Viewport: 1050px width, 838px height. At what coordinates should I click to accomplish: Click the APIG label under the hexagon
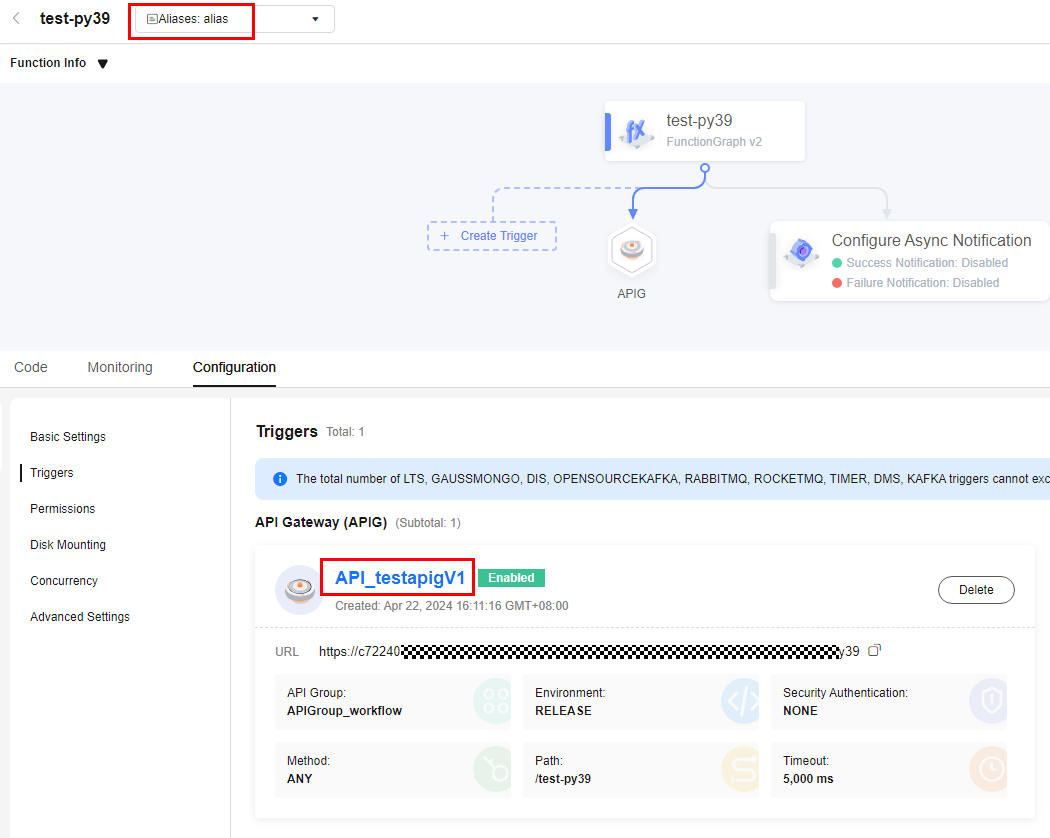click(x=631, y=294)
